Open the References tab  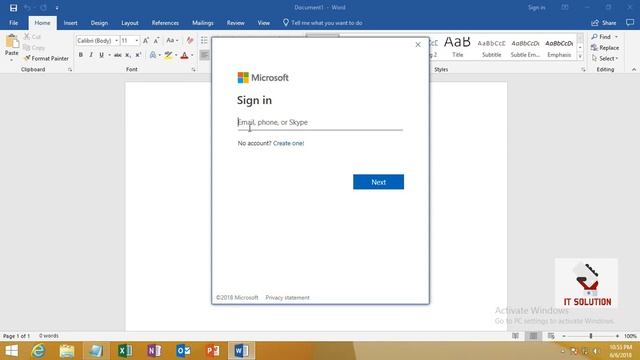coord(165,23)
